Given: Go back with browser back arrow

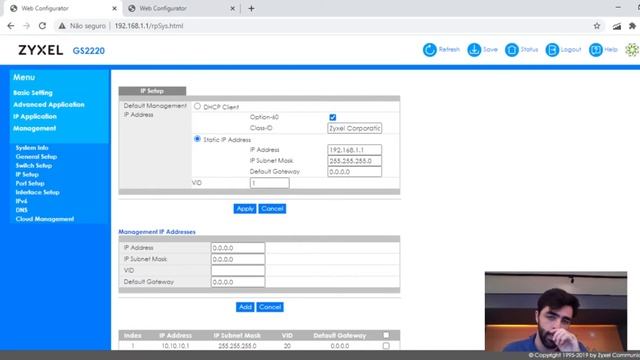Looking at the screenshot, I should (x=11, y=26).
